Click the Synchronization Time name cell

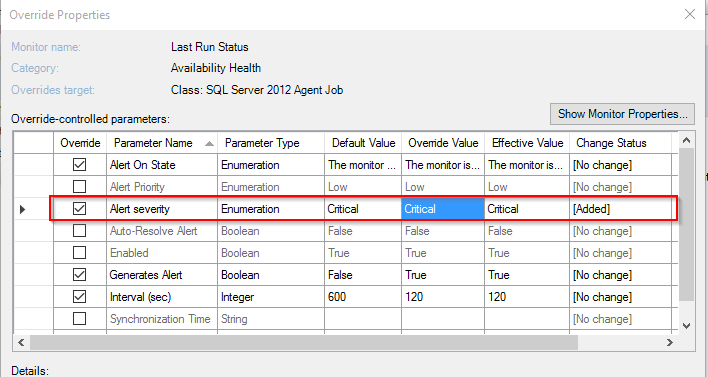(x=162, y=319)
